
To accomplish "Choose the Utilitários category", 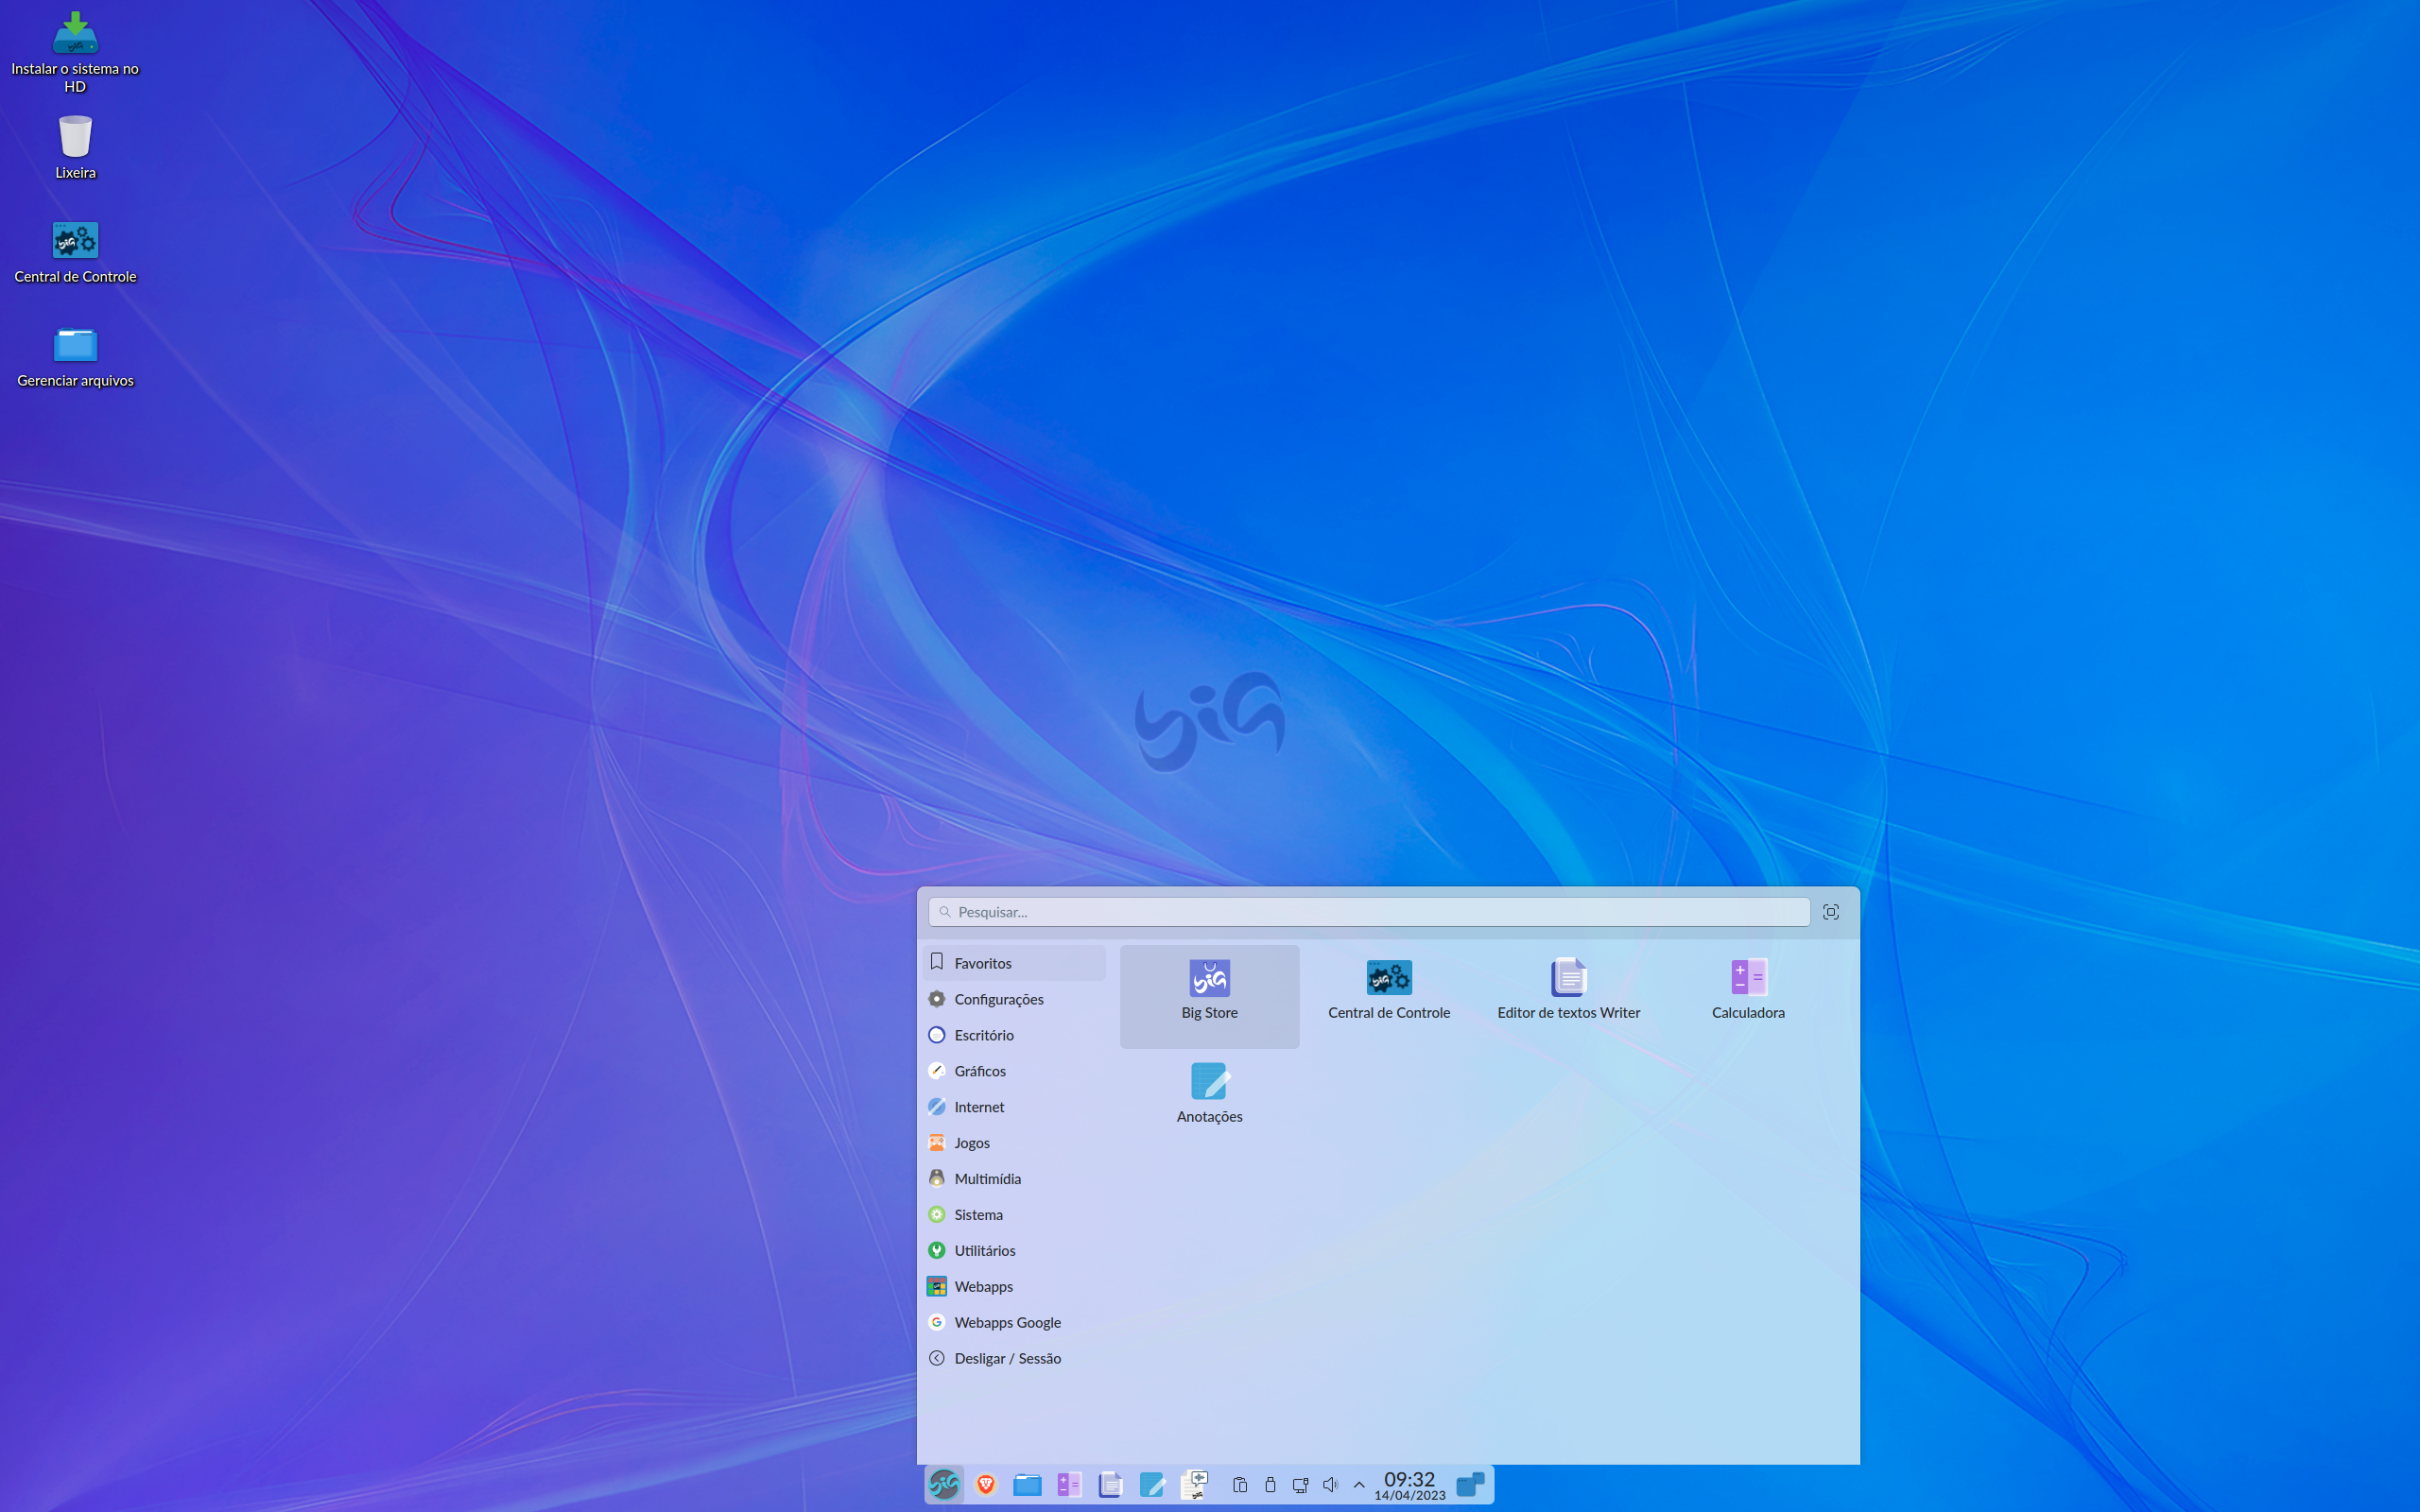I will 1014,1251.
